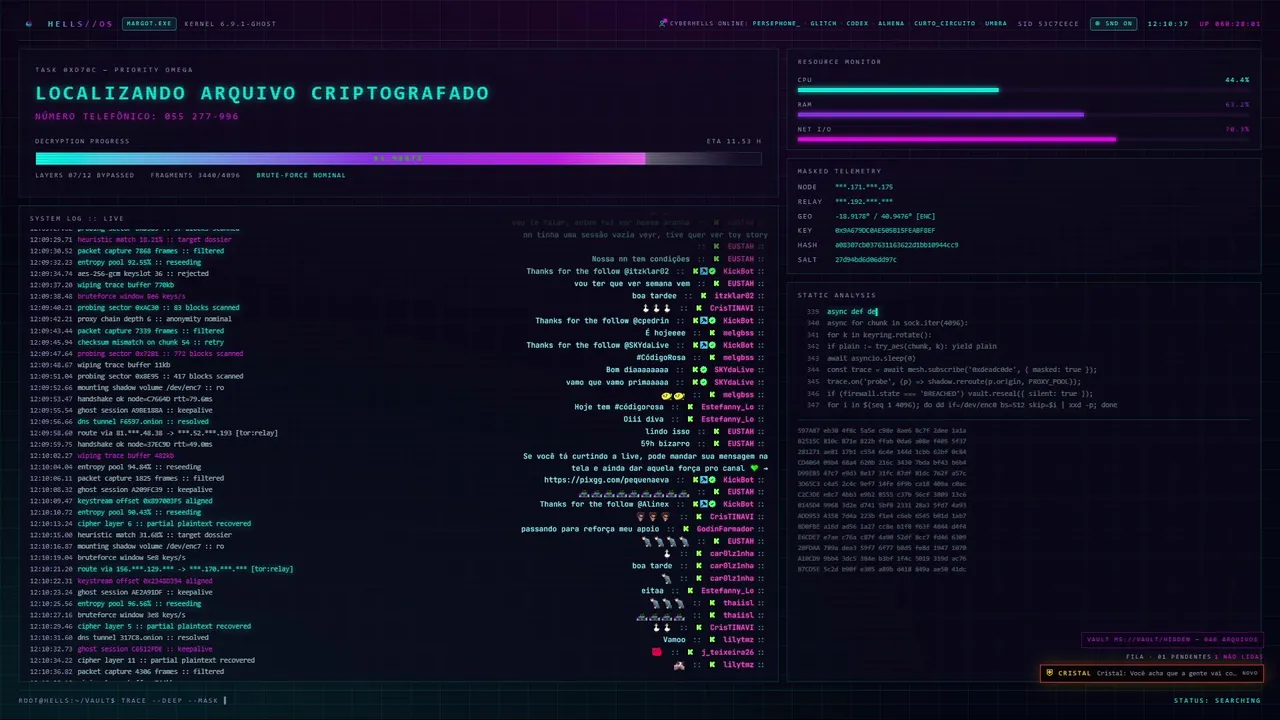Click username Estefanny_Lo on 'Oiii diva' line
This screenshot has height=720, width=1280.
click(x=727, y=419)
